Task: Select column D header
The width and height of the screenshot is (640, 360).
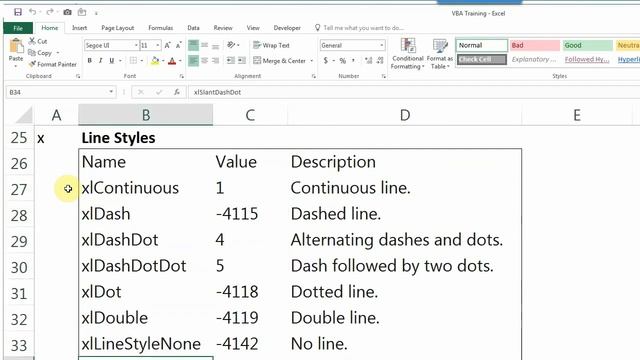Action: click(404, 115)
